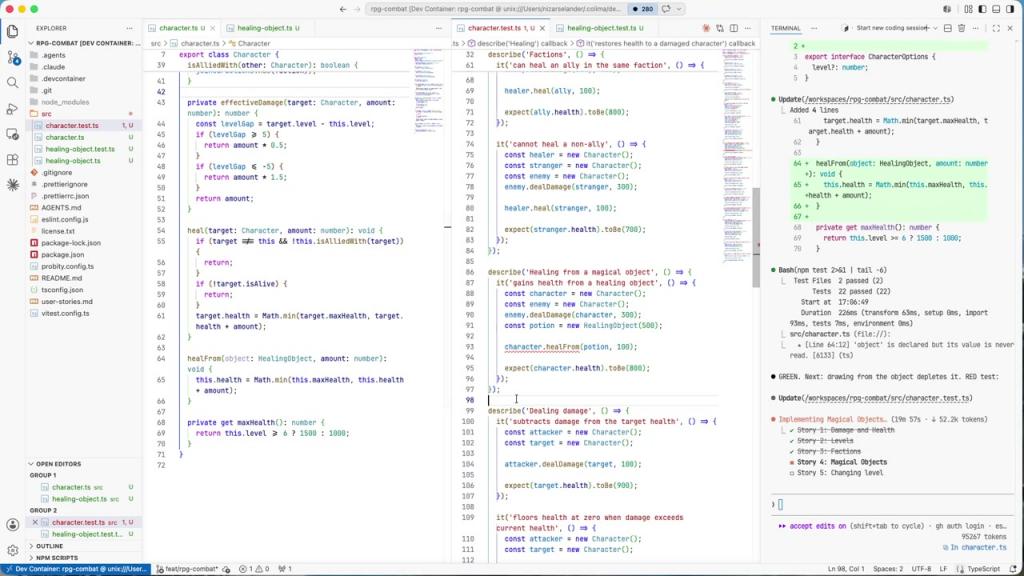Screen dimensions: 1024x576
Task: Open the Search view
Action: 12,83
